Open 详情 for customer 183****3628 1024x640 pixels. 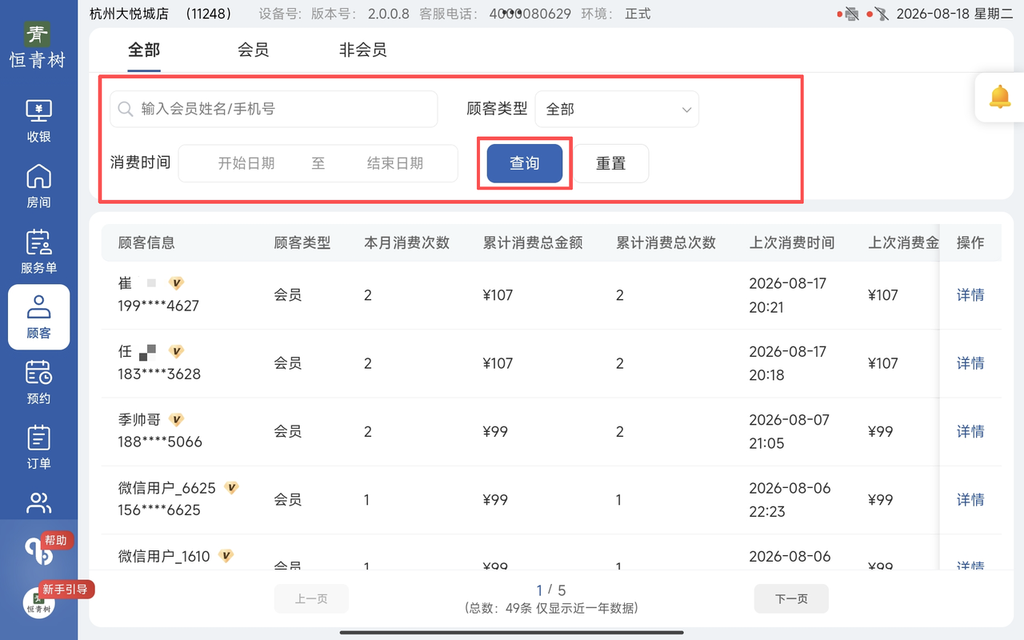pos(970,363)
